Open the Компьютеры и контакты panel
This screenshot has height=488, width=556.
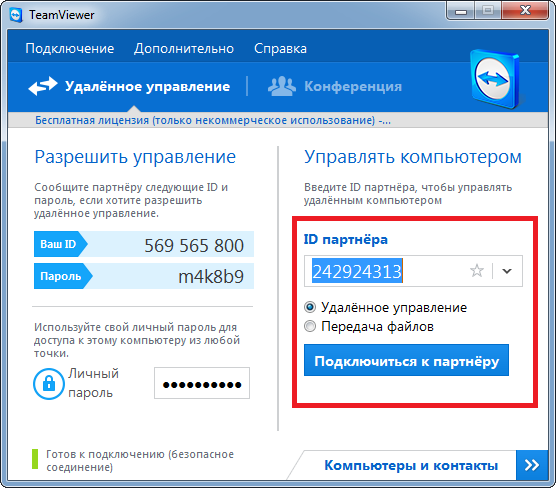tap(411, 465)
